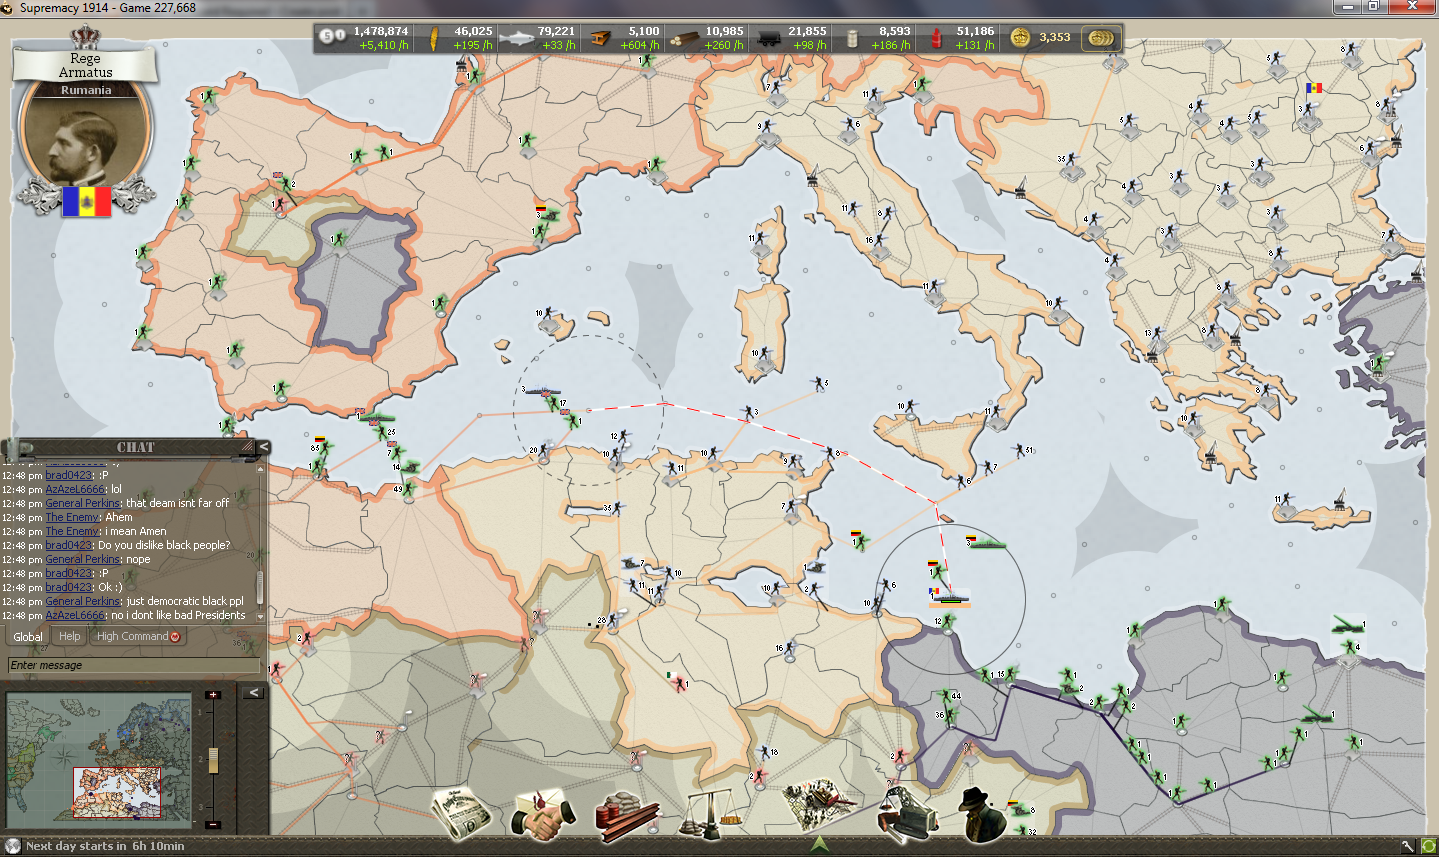
Task: Click the gold crown coin icon
Action: click(x=1020, y=38)
